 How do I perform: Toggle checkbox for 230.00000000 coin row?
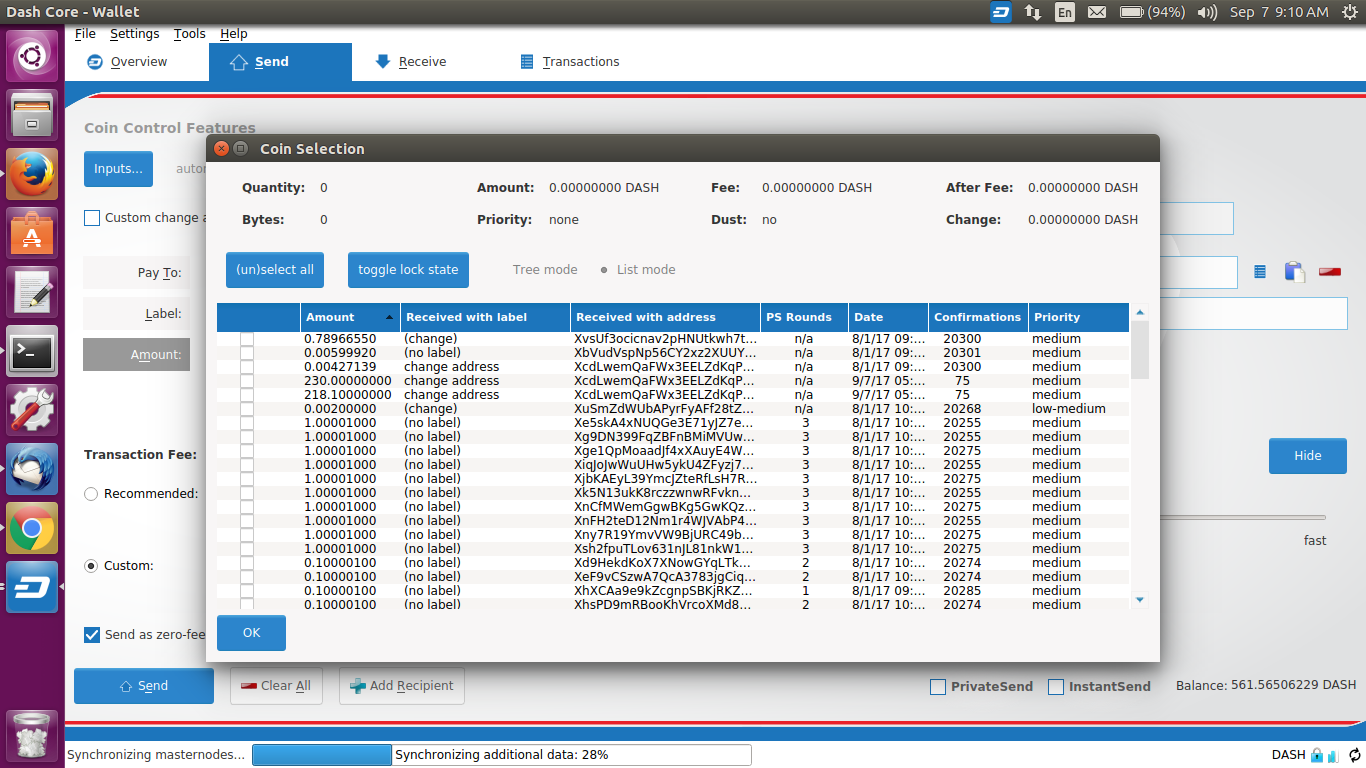[x=247, y=381]
